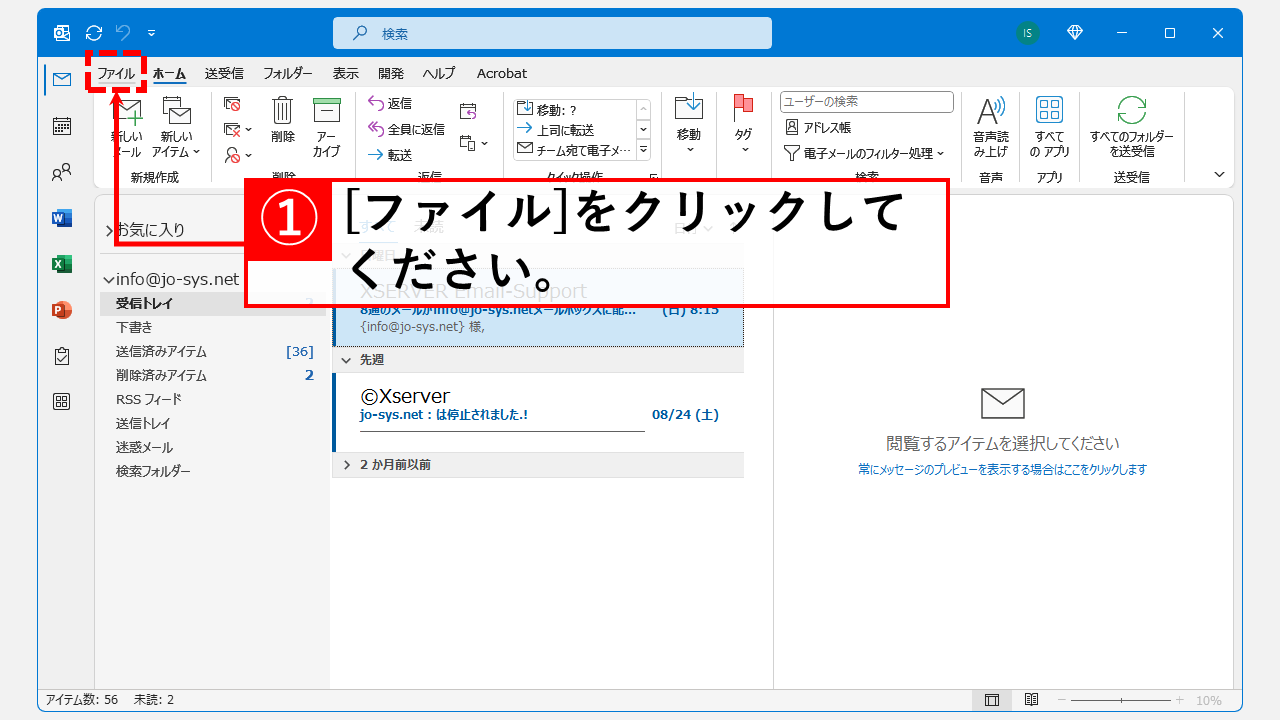Open the Clean Up dropdown icon
This screenshot has width=1280, height=720.
[x=237, y=129]
